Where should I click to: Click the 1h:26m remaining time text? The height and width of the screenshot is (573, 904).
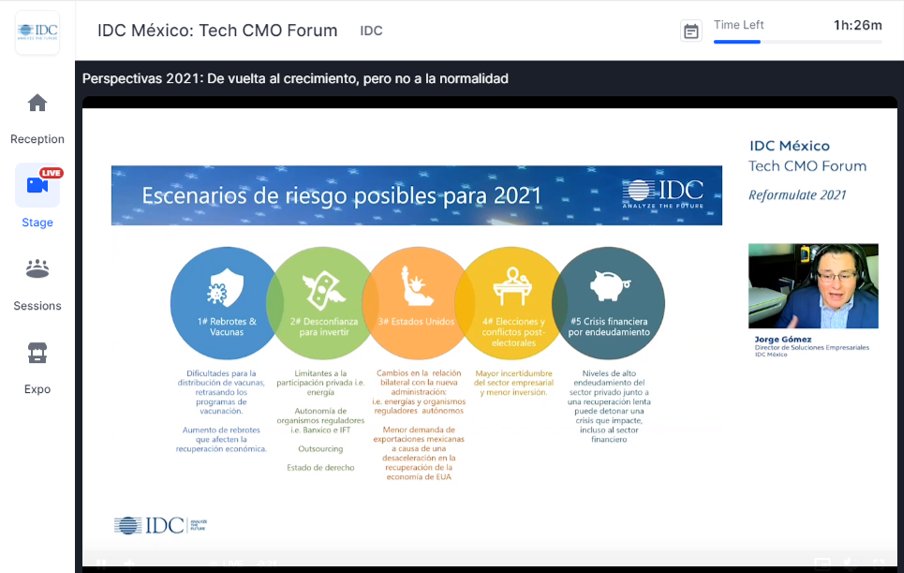pyautogui.click(x=857, y=25)
